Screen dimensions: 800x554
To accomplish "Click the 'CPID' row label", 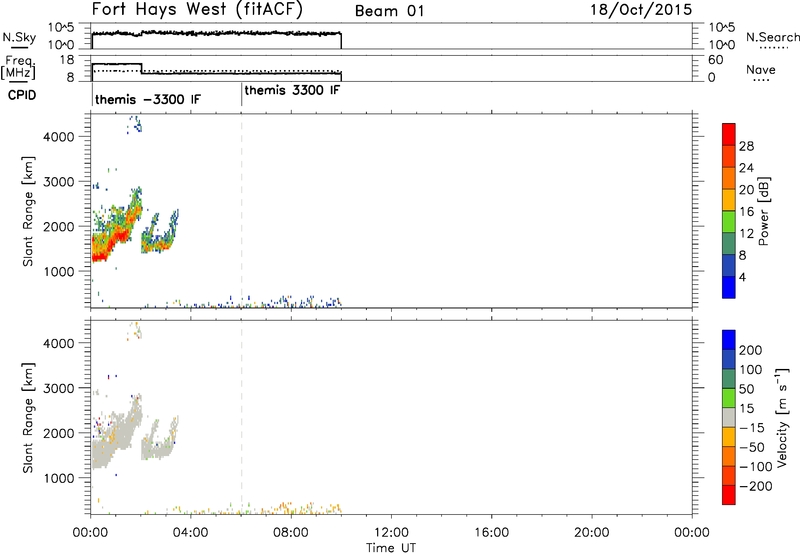I will pyautogui.click(x=22, y=95).
